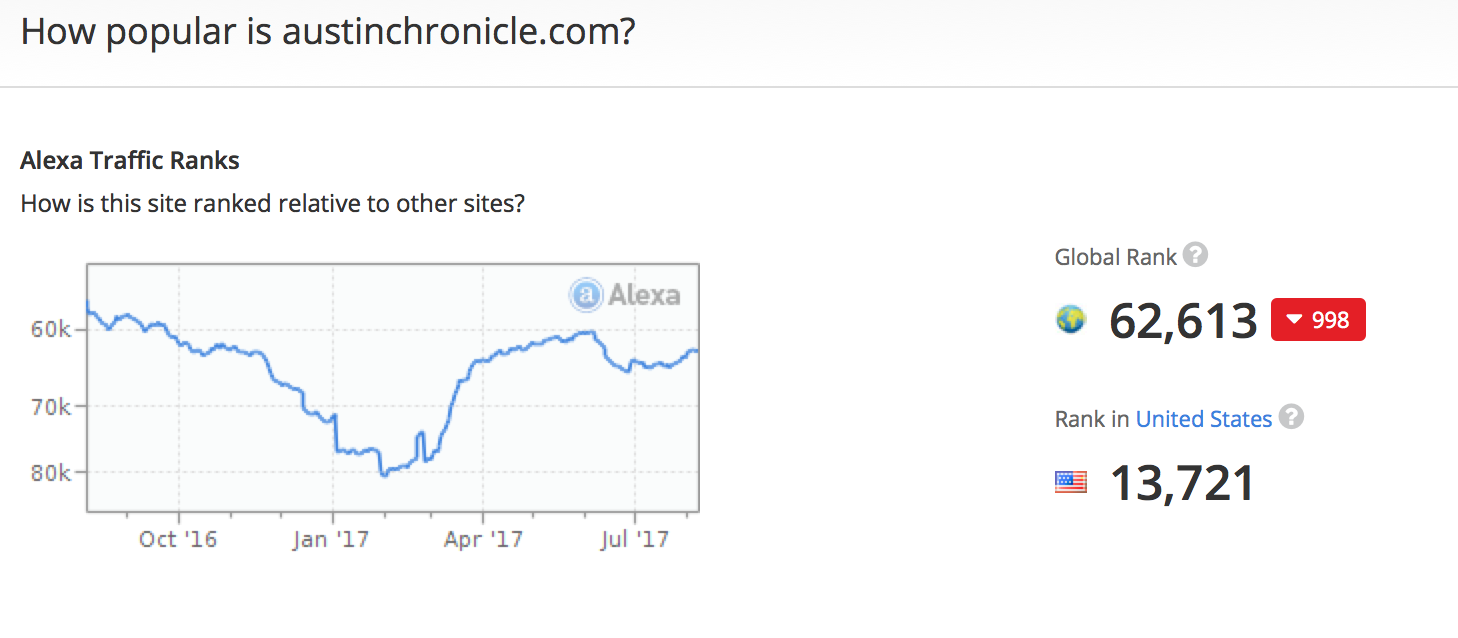Open the United States country link
Screen dimensions: 1458x638
coord(1204,419)
